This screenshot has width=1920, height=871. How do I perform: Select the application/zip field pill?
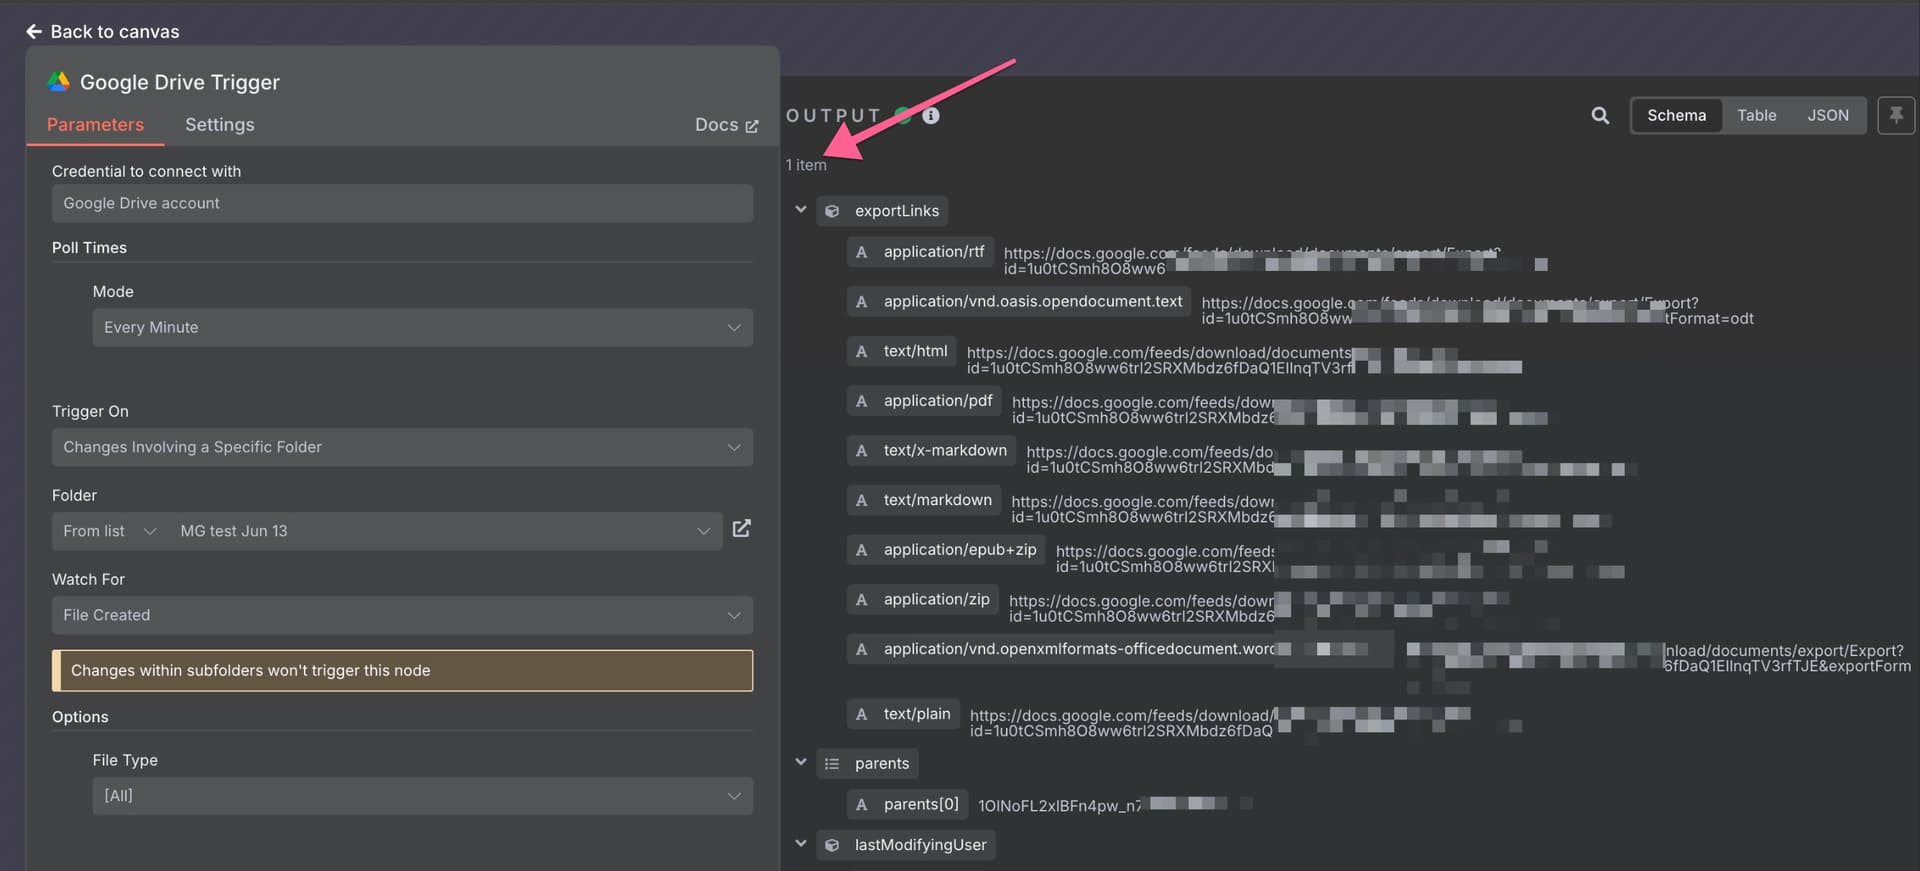(x=923, y=599)
